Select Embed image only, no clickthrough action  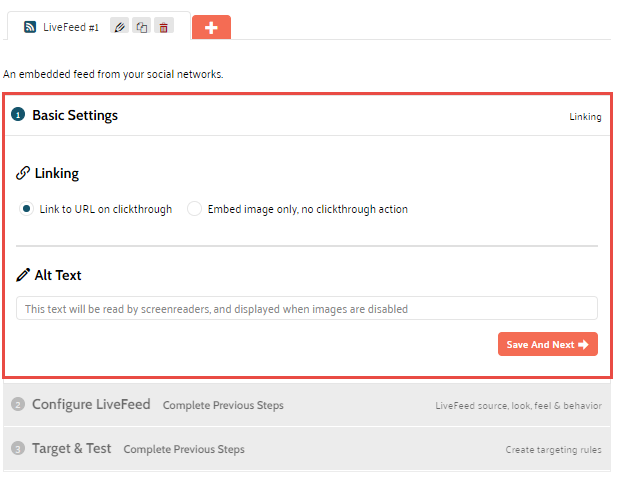tap(195, 209)
